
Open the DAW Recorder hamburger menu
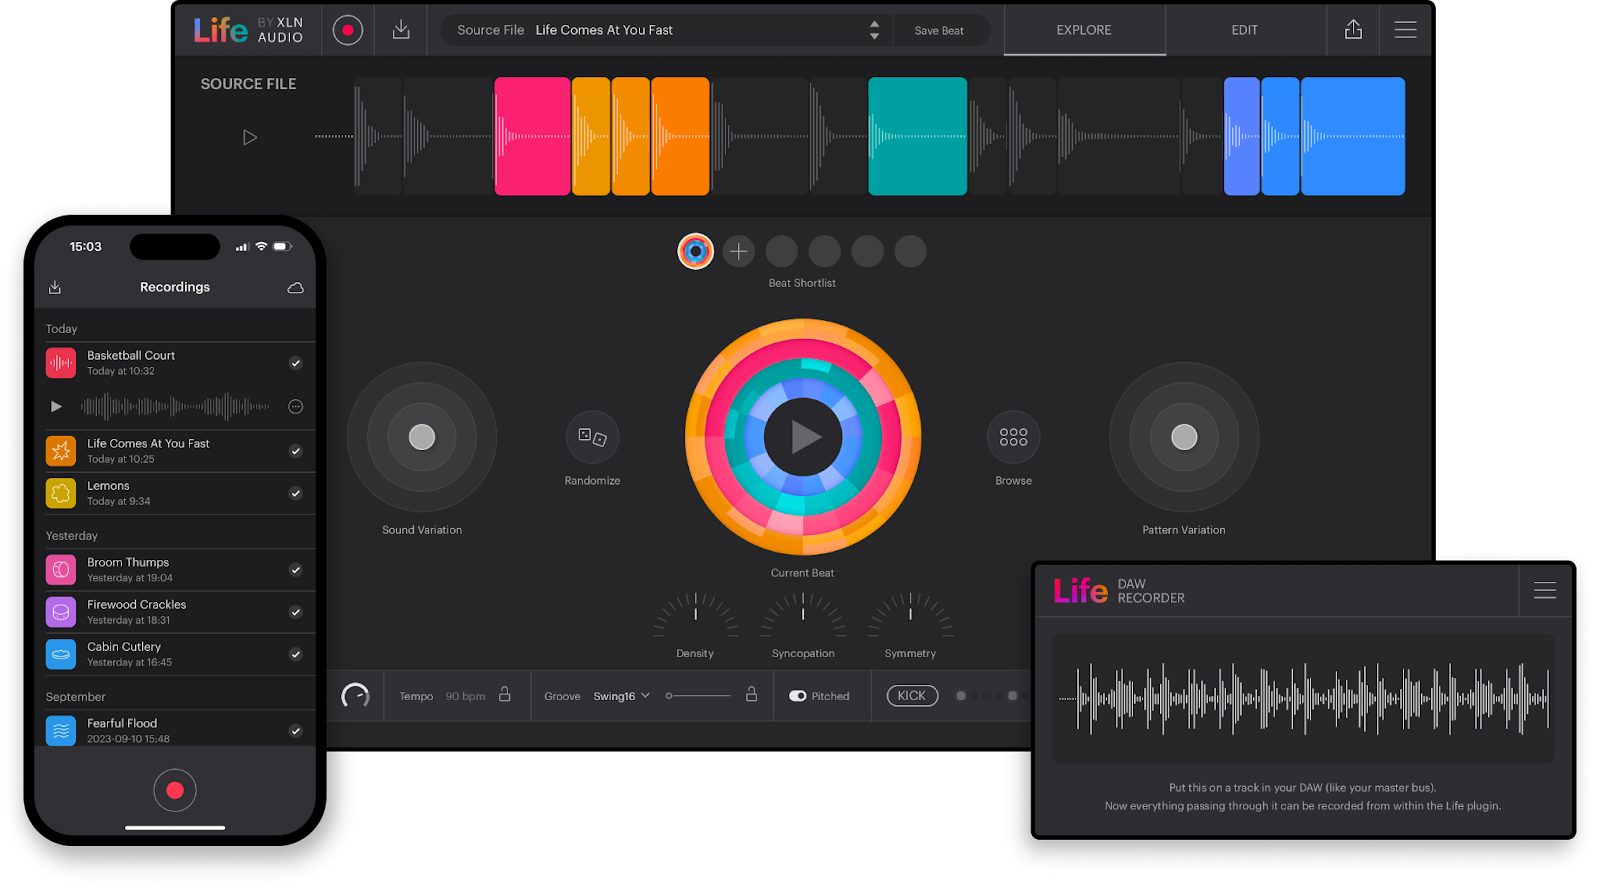pyautogui.click(x=1545, y=591)
